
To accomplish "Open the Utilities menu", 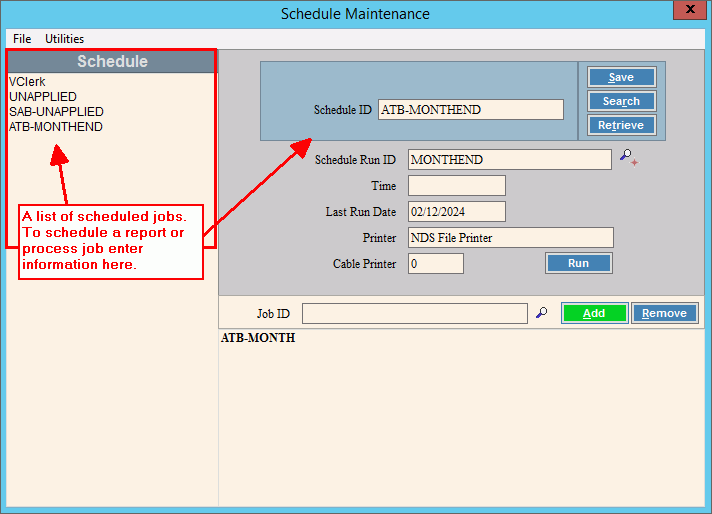I will coord(65,39).
